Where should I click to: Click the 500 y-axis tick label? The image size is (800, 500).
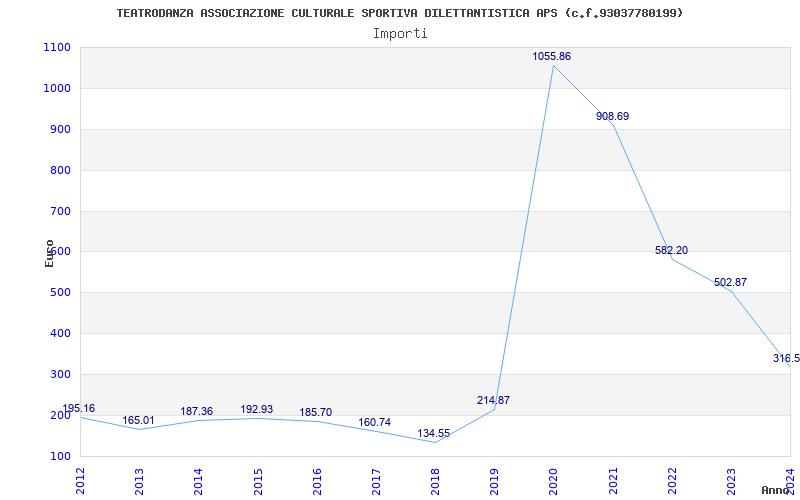click(60, 293)
